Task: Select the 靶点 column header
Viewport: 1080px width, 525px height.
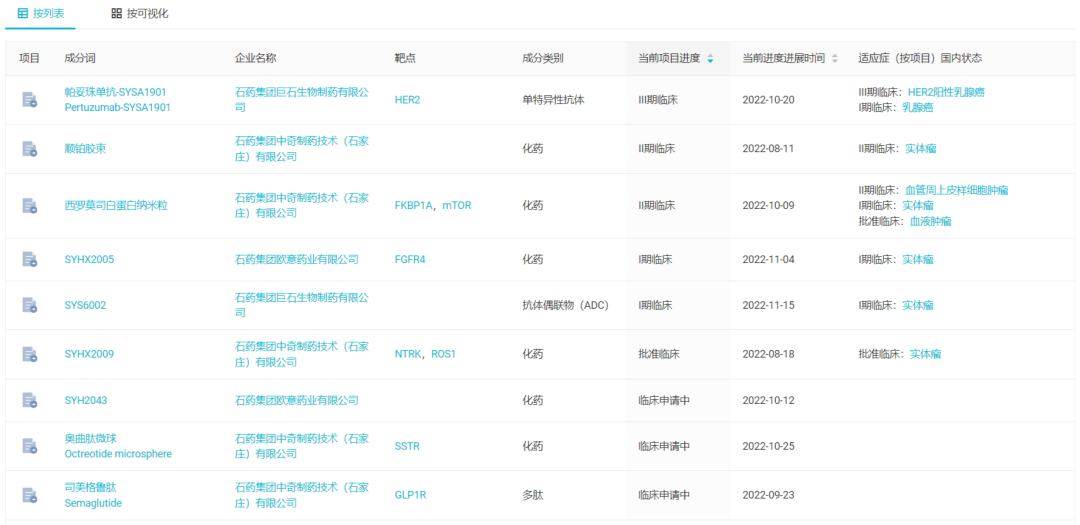Action: (x=405, y=59)
